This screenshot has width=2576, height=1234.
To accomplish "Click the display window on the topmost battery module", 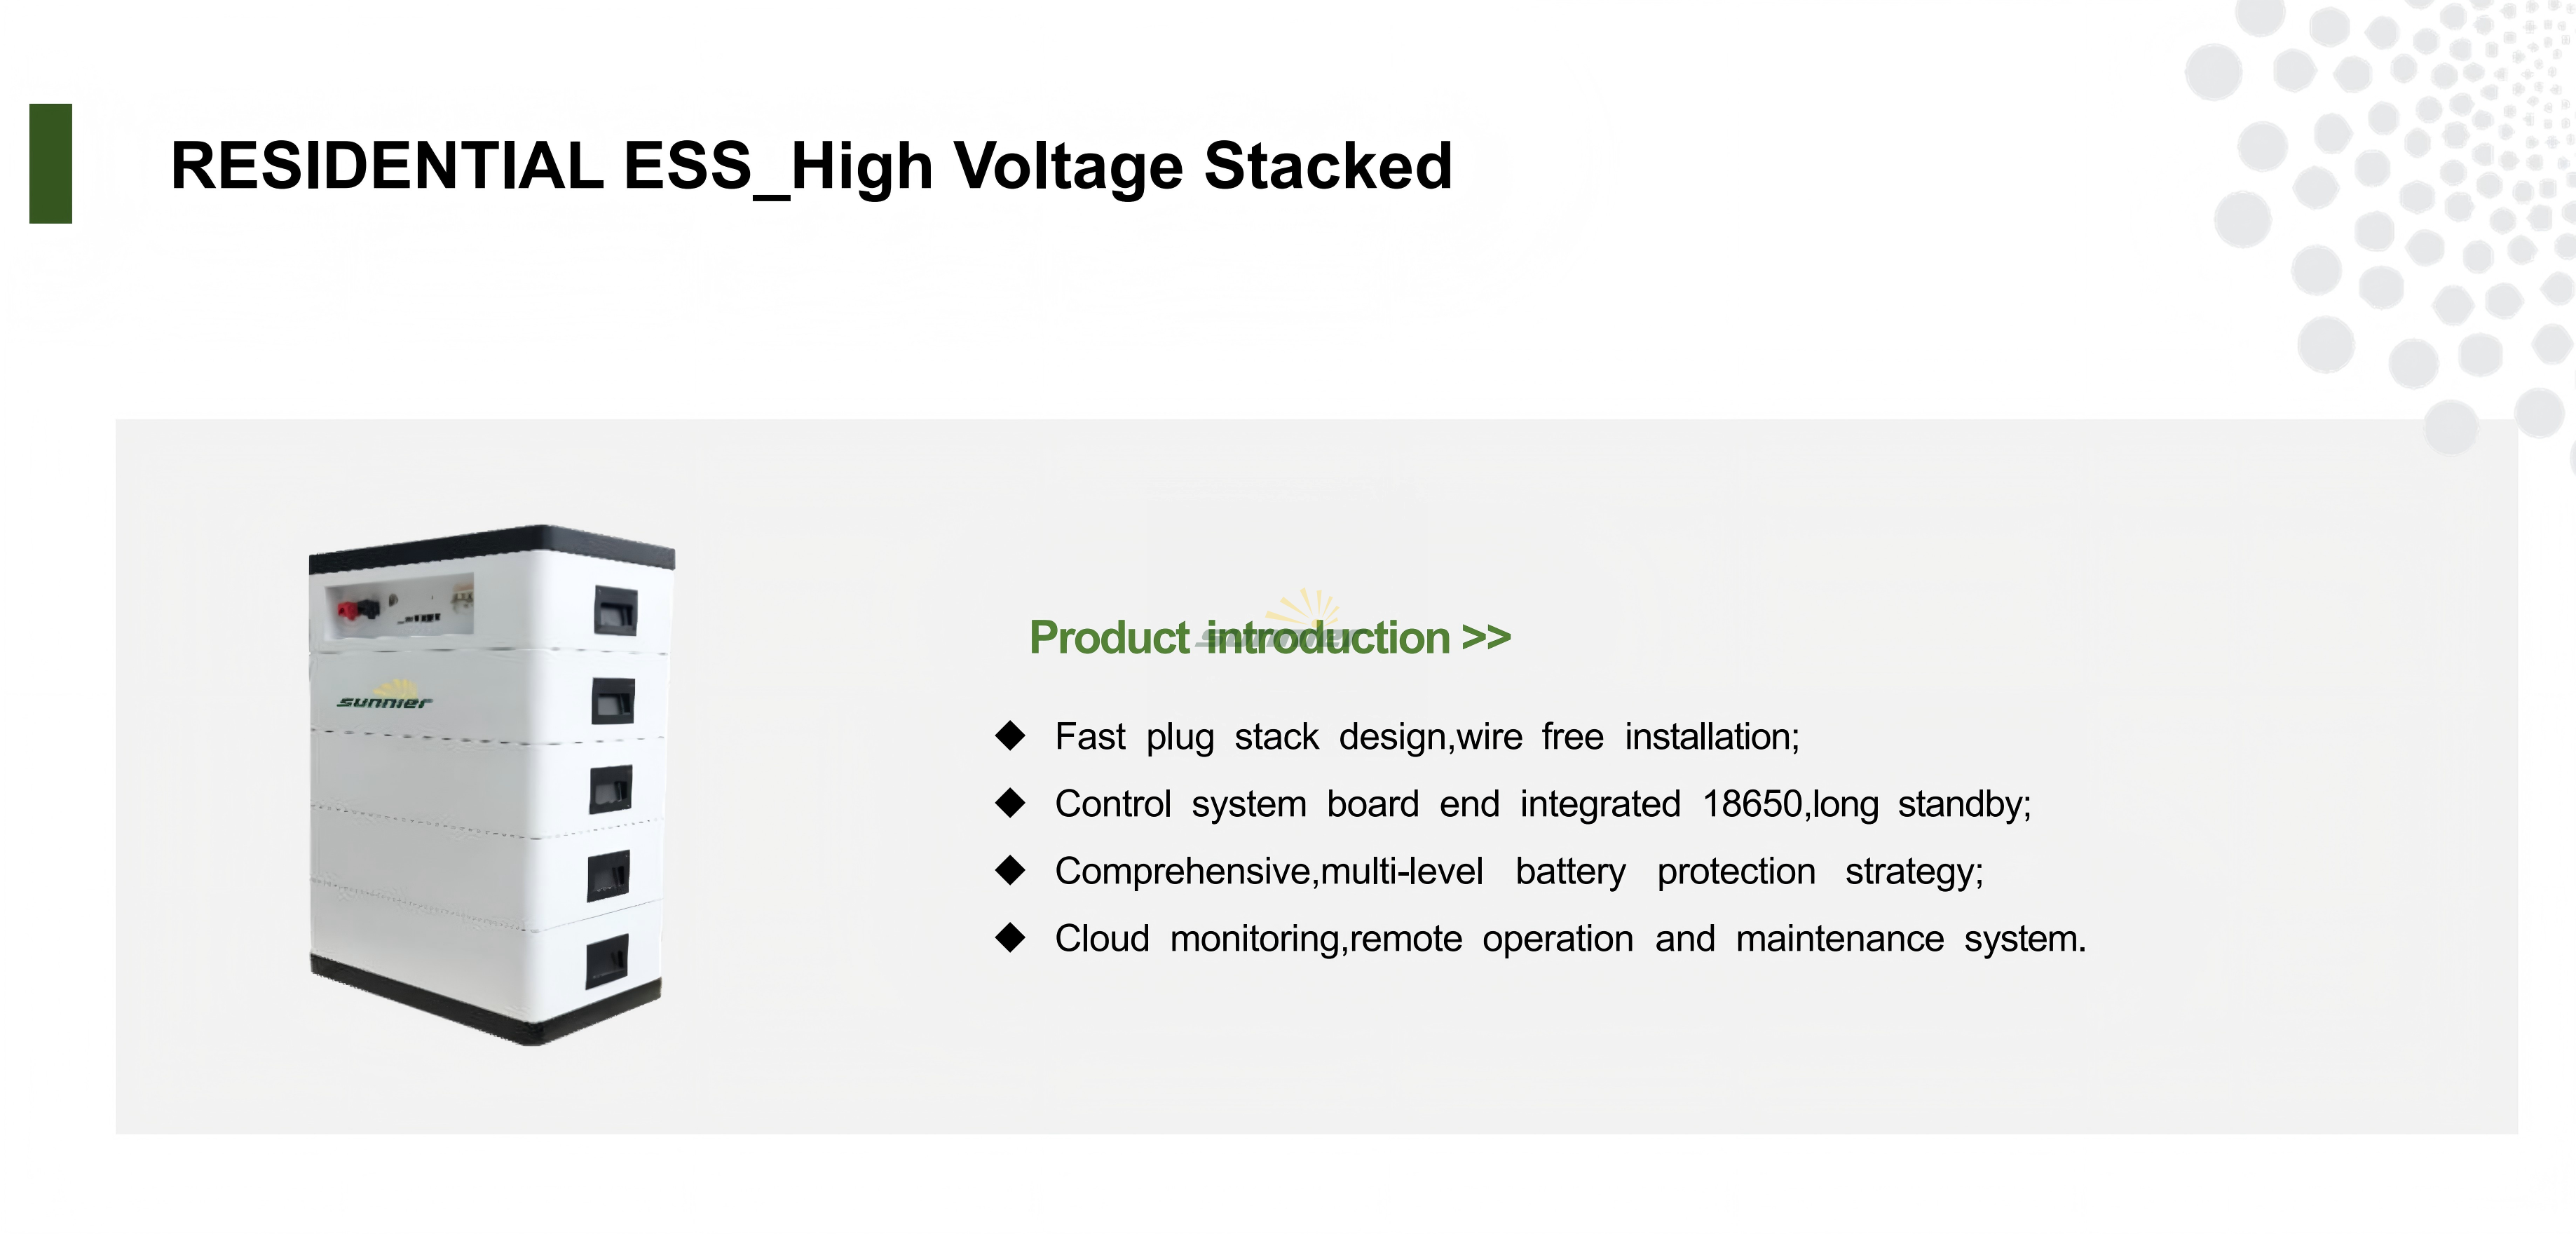I will coord(615,610).
